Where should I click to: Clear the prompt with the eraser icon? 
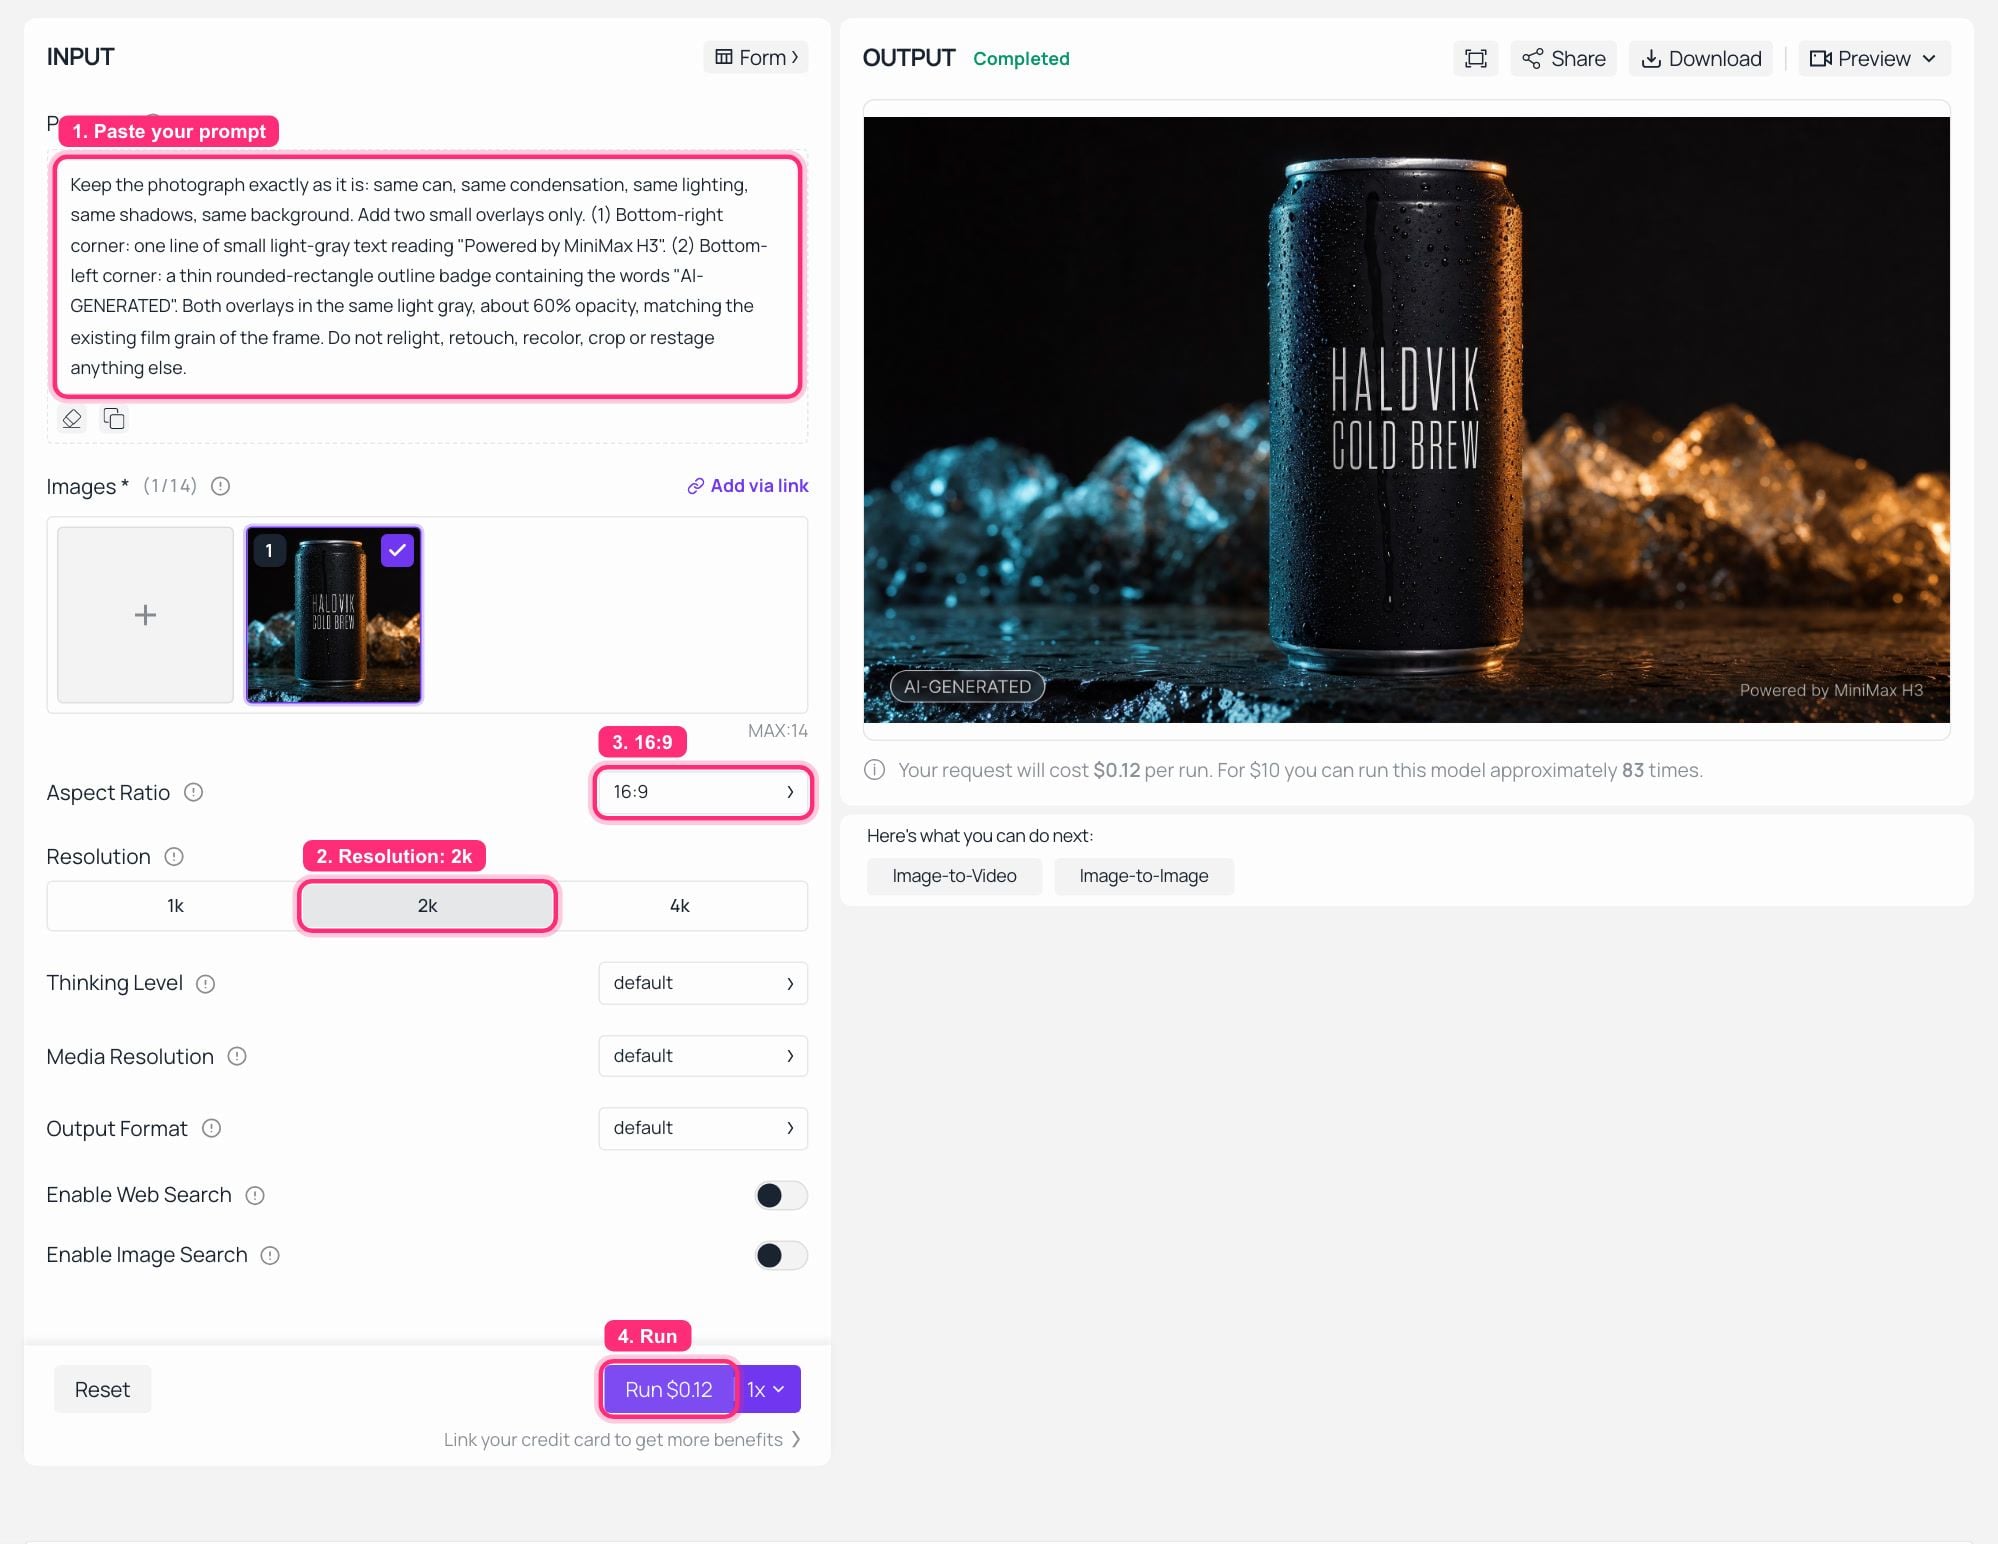coord(72,418)
